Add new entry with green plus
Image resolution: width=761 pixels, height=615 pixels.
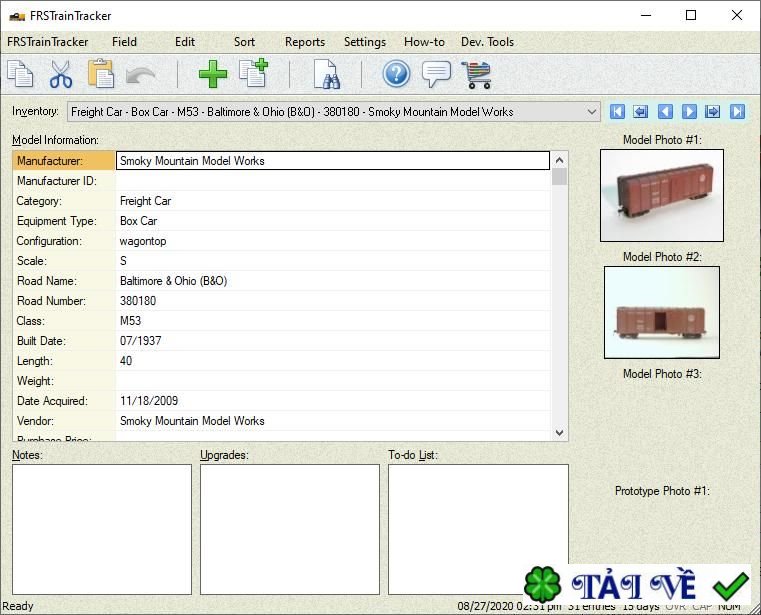[x=212, y=75]
